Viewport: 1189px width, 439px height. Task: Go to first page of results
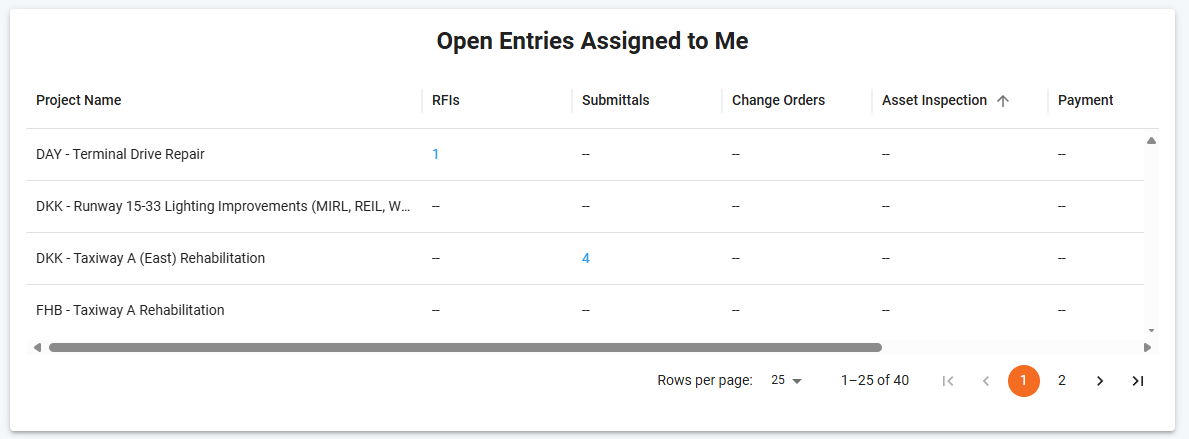948,381
